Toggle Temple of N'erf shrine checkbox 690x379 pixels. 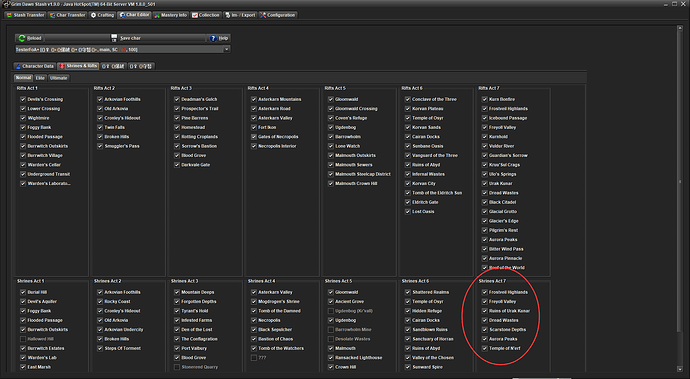point(485,348)
